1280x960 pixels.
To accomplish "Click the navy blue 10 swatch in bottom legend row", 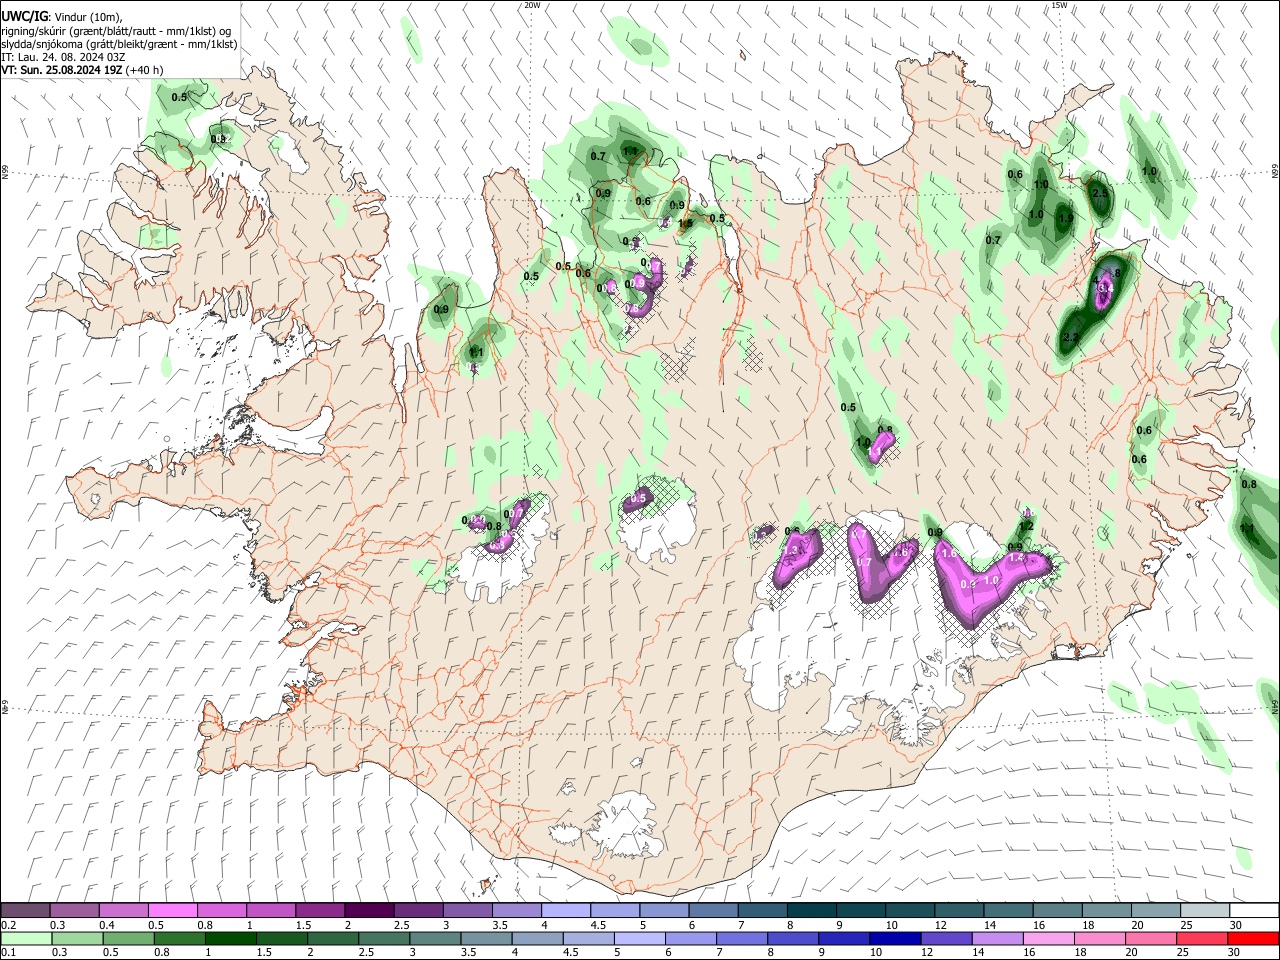I will coord(893,939).
